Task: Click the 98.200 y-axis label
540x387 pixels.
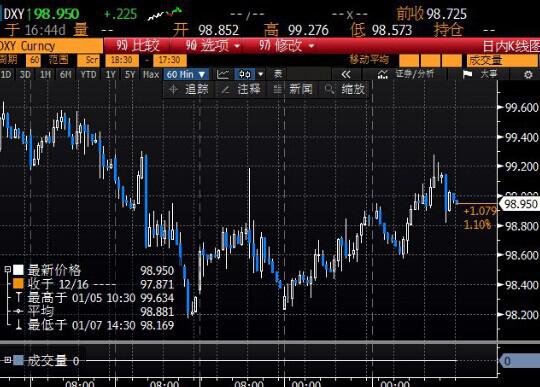Action: pyautogui.click(x=522, y=315)
